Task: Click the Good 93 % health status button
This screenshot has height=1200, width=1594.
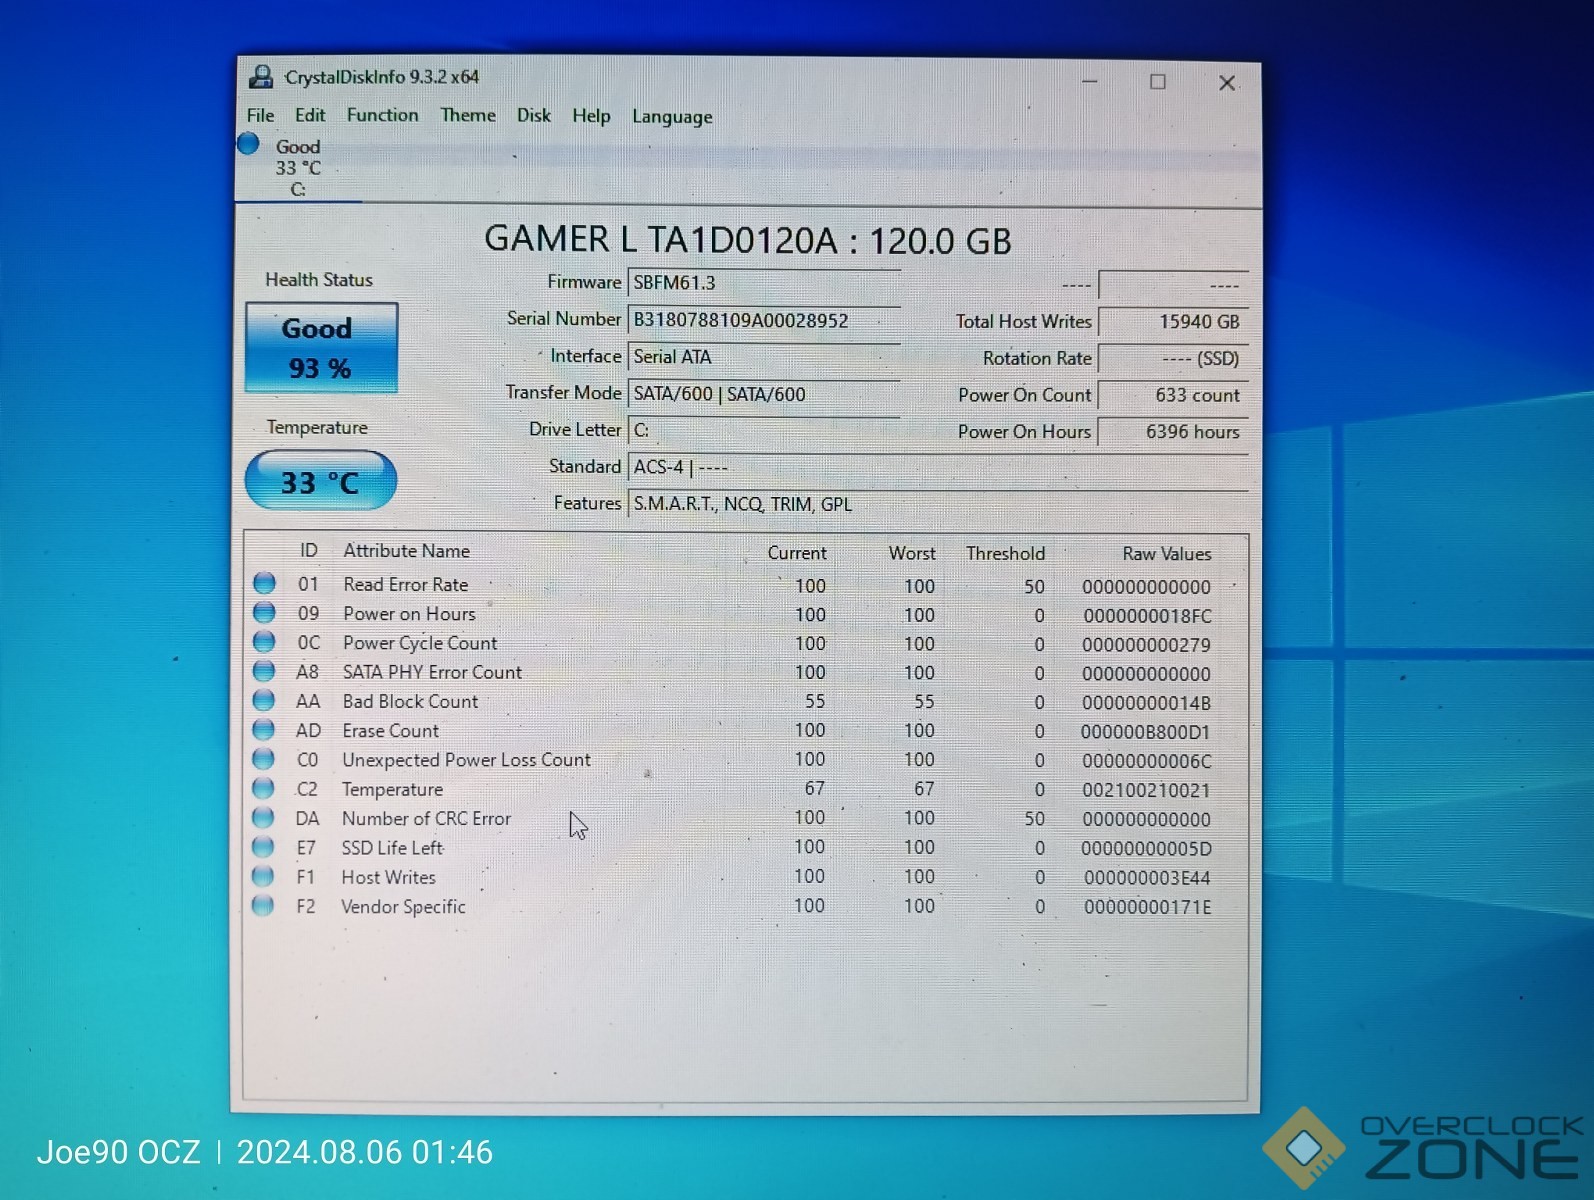Action: coord(321,348)
